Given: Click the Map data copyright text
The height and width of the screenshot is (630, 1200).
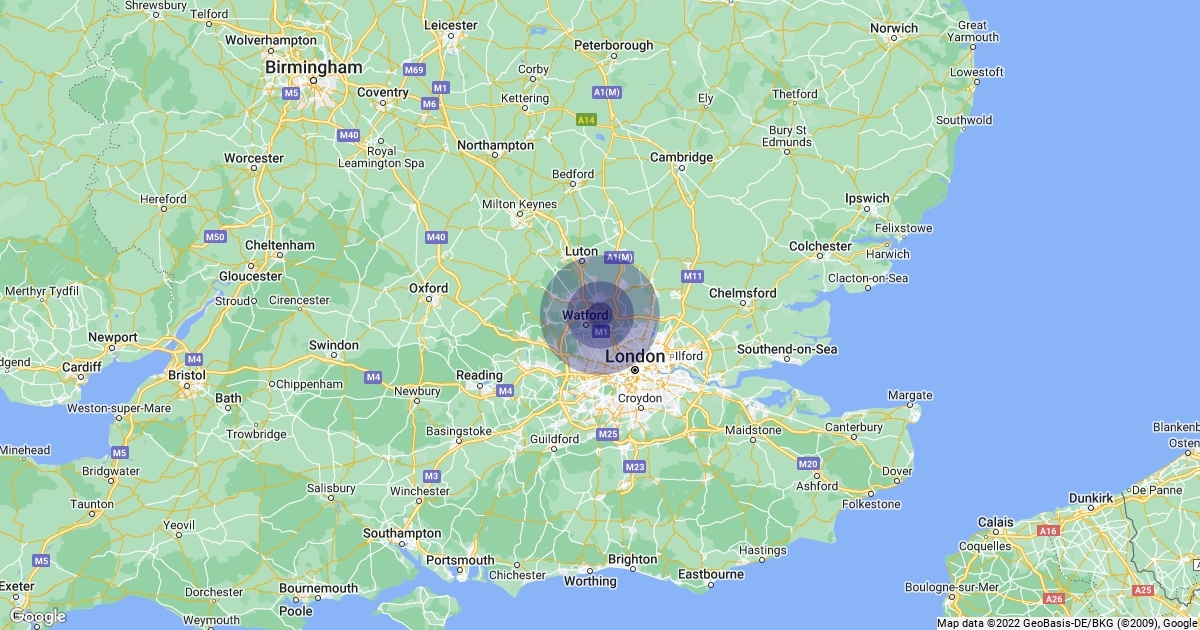Looking at the screenshot, I should [x=1067, y=623].
